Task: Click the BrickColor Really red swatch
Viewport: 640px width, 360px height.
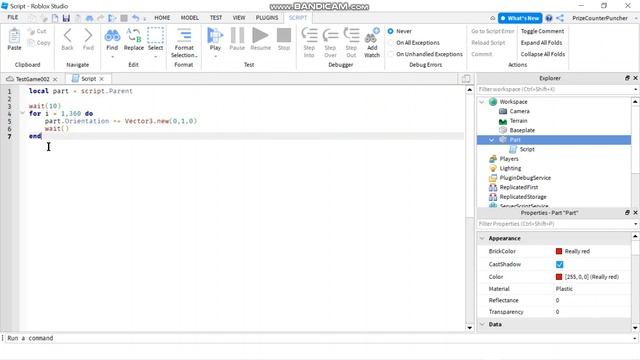Action: tap(559, 251)
